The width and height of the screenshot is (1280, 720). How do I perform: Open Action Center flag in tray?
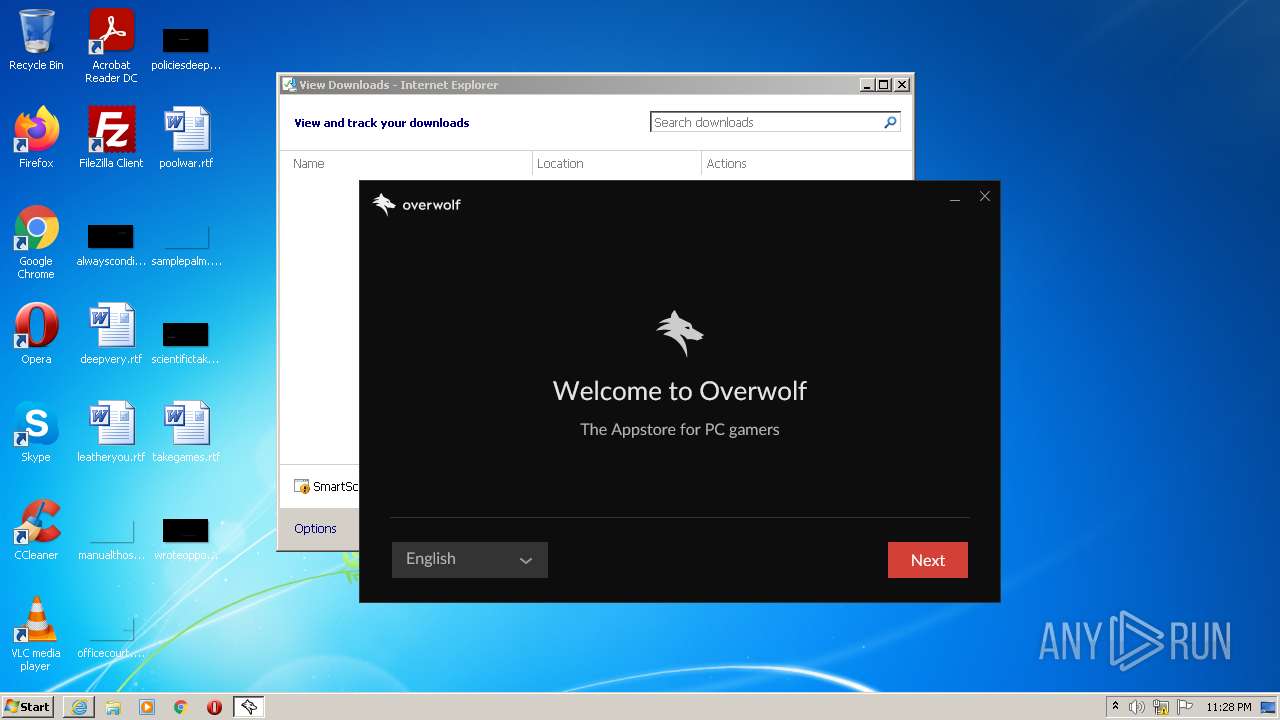pyautogui.click(x=1184, y=707)
